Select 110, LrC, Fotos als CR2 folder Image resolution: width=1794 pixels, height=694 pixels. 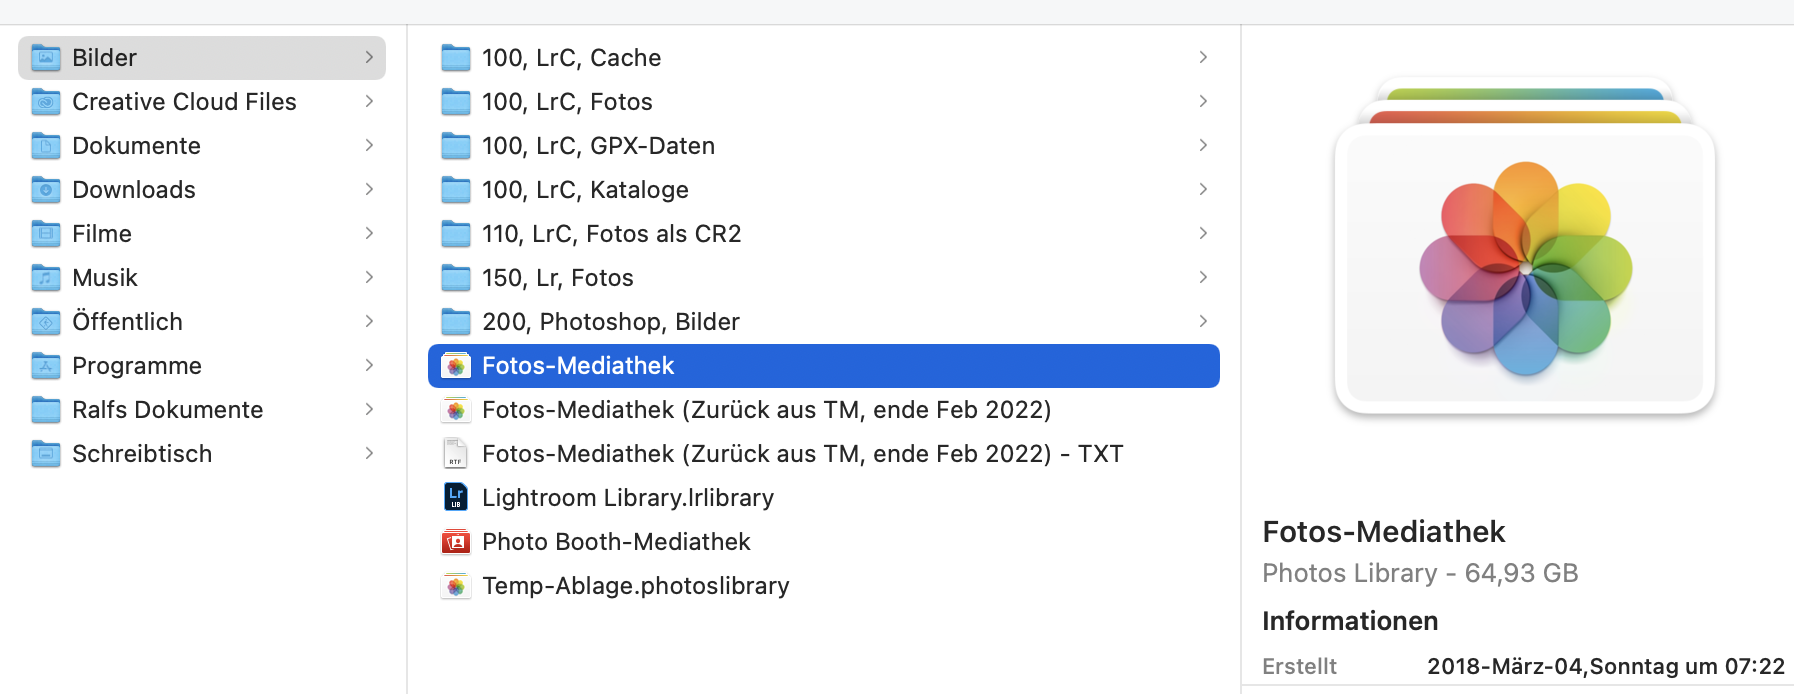tap(611, 234)
